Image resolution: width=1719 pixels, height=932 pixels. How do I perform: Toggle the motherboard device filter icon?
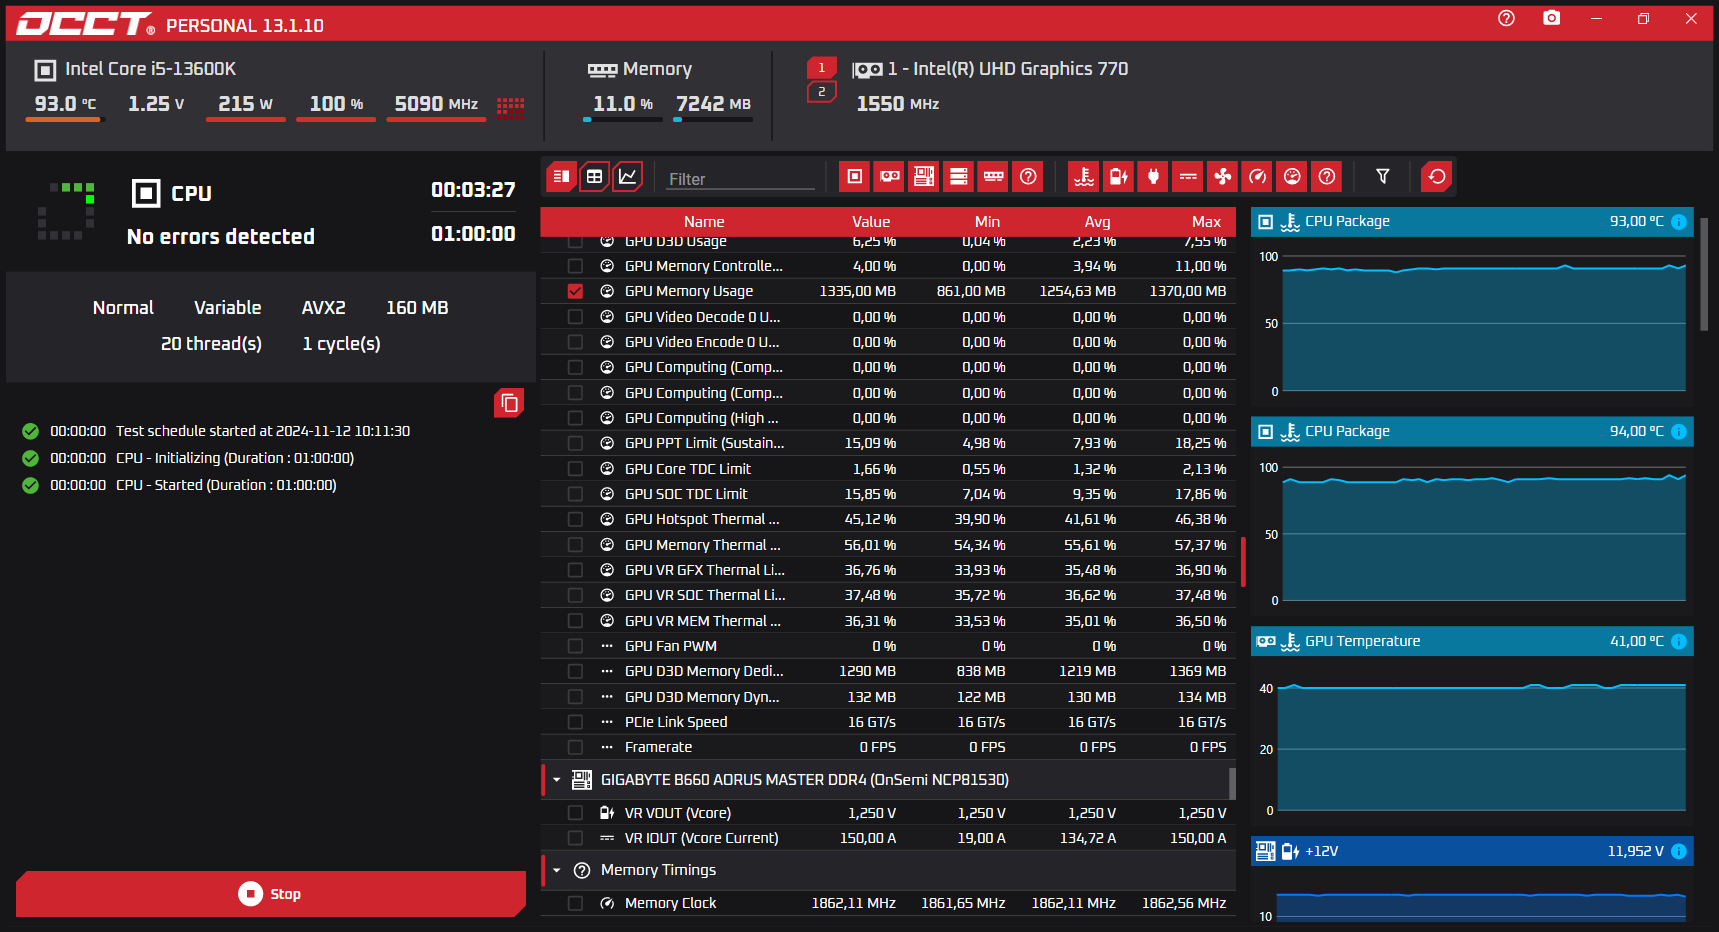(924, 177)
